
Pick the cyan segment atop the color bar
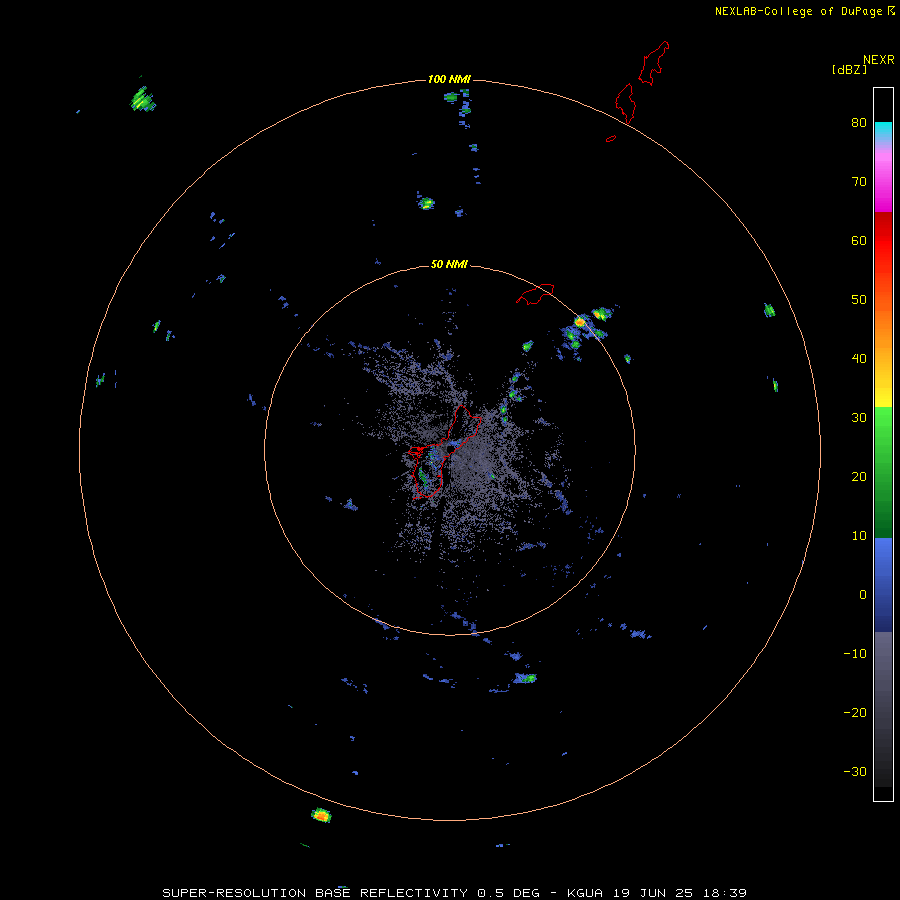(883, 131)
